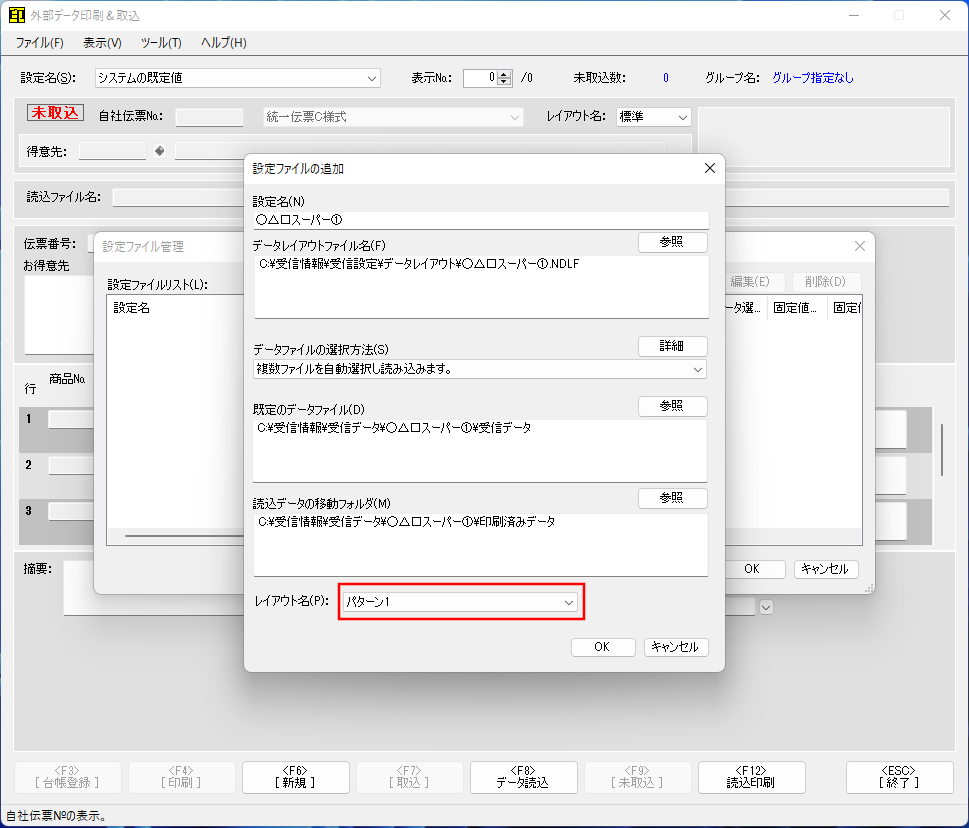Click キャンセル in 設定ファイルの追加 dialog
The width and height of the screenshot is (969, 828).
point(675,647)
